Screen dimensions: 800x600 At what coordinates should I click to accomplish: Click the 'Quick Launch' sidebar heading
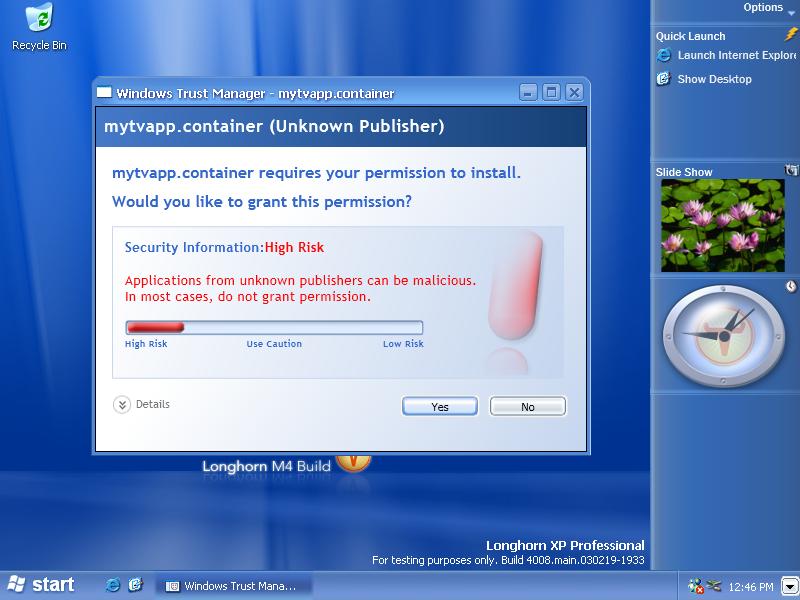pos(690,36)
